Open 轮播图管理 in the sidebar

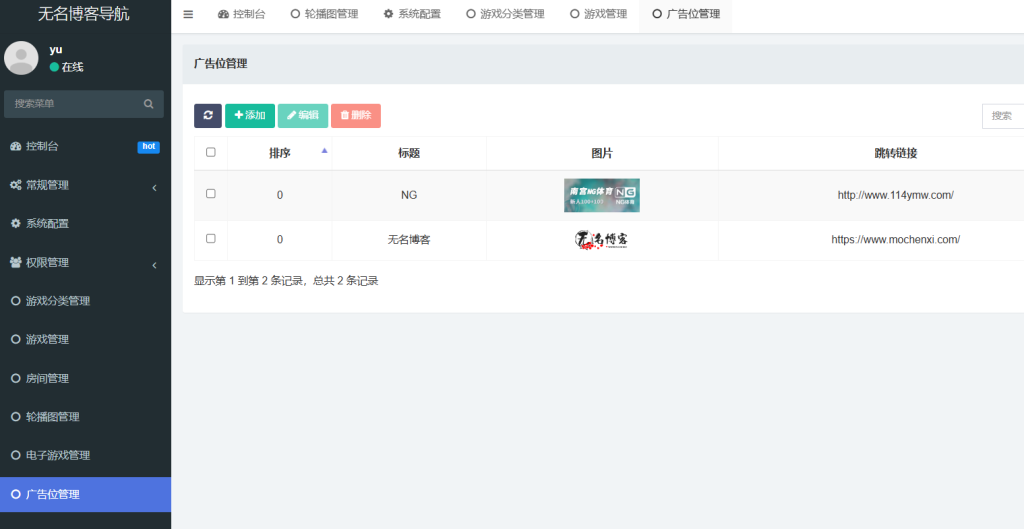tap(85, 417)
